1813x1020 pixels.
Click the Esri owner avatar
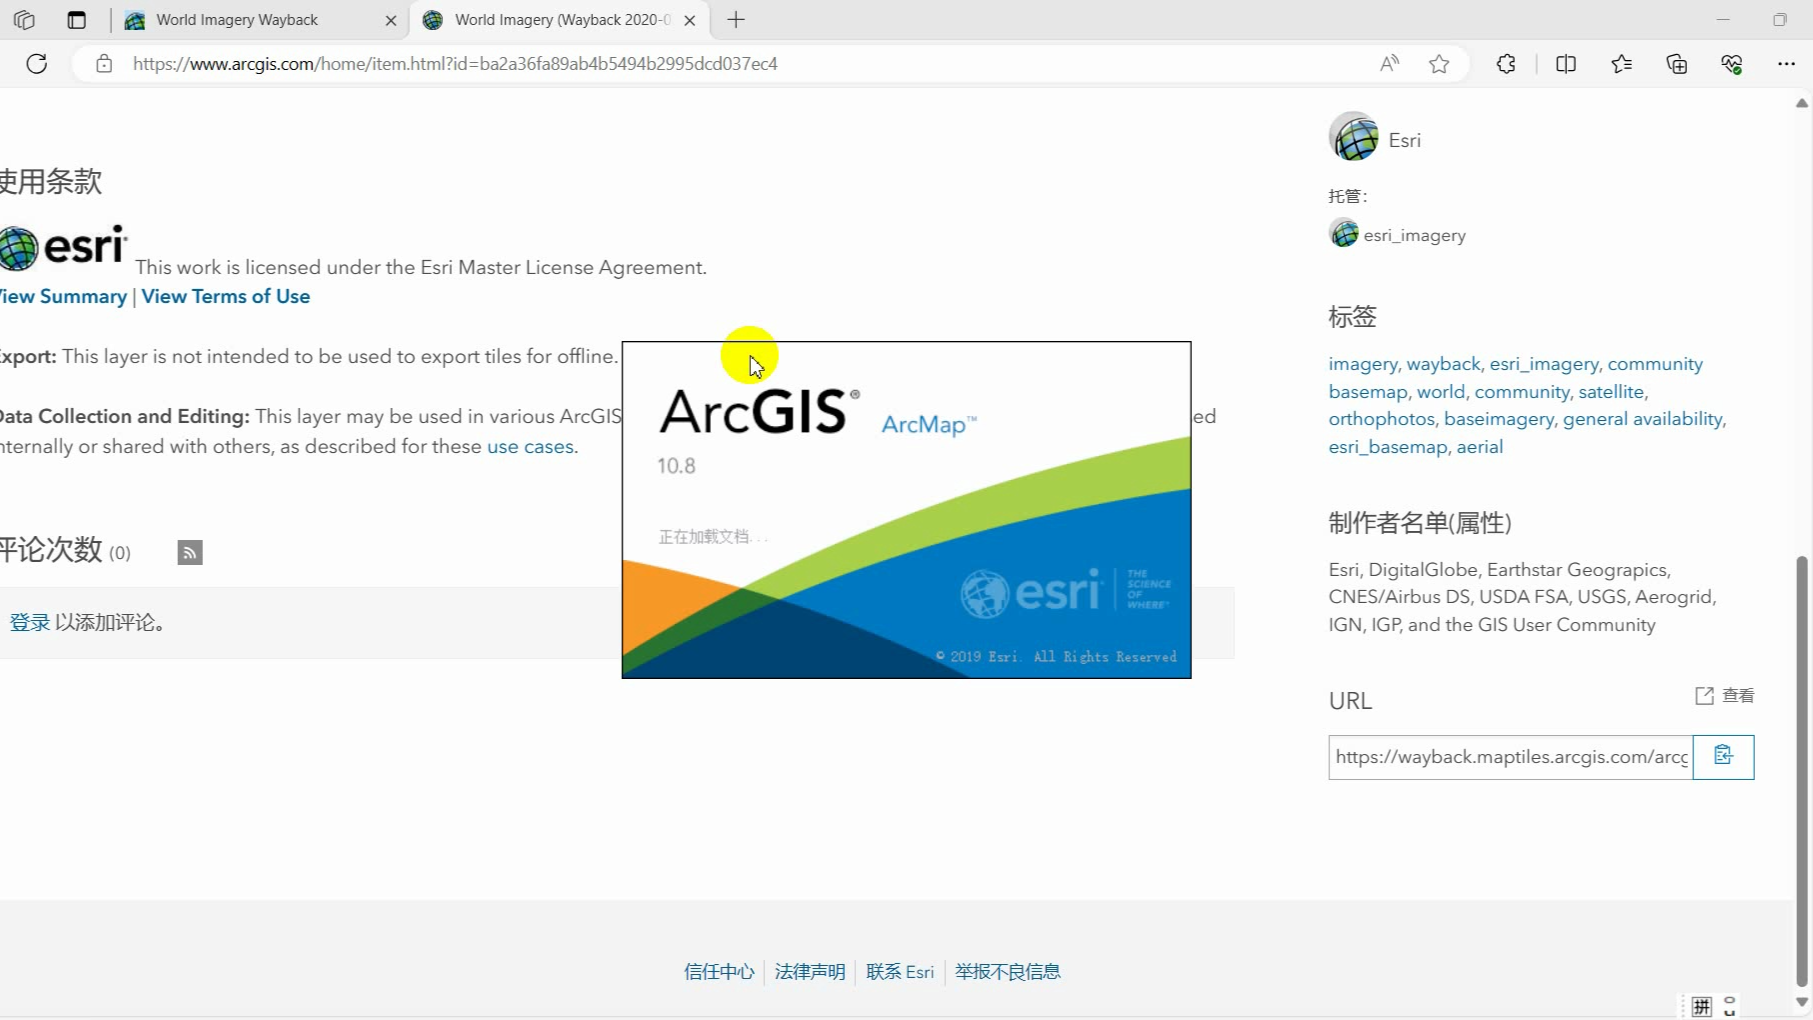pyautogui.click(x=1353, y=137)
